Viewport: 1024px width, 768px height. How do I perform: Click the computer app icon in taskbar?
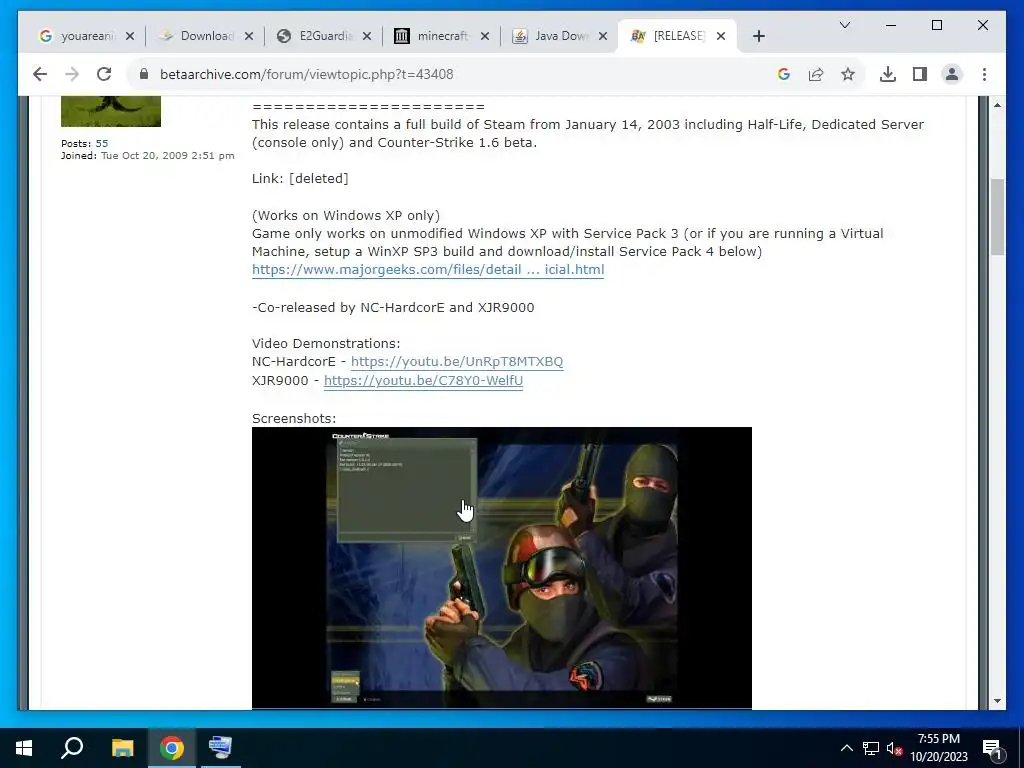click(x=220, y=748)
